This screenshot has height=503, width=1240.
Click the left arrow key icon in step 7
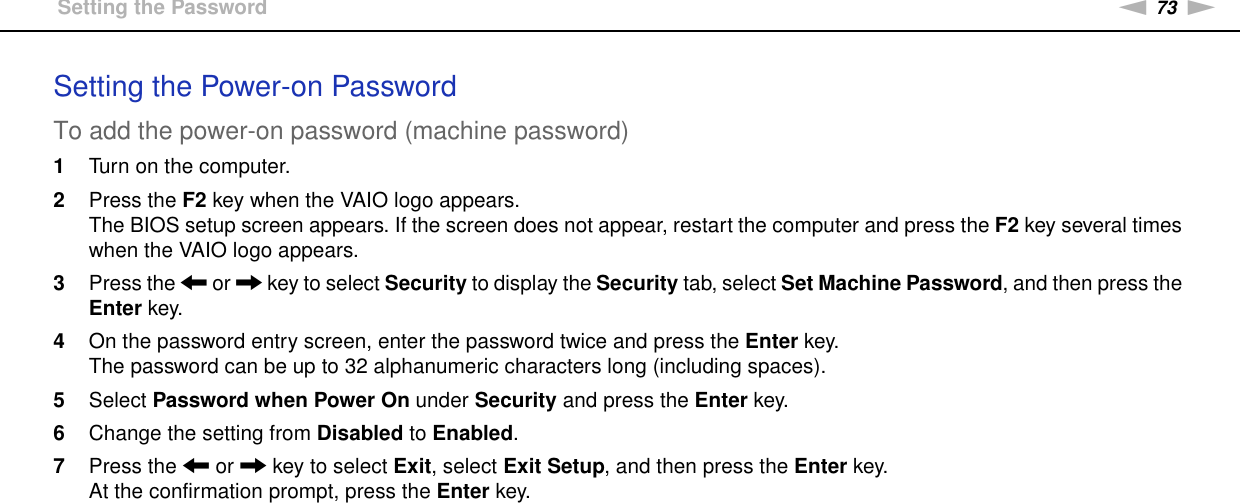194,467
